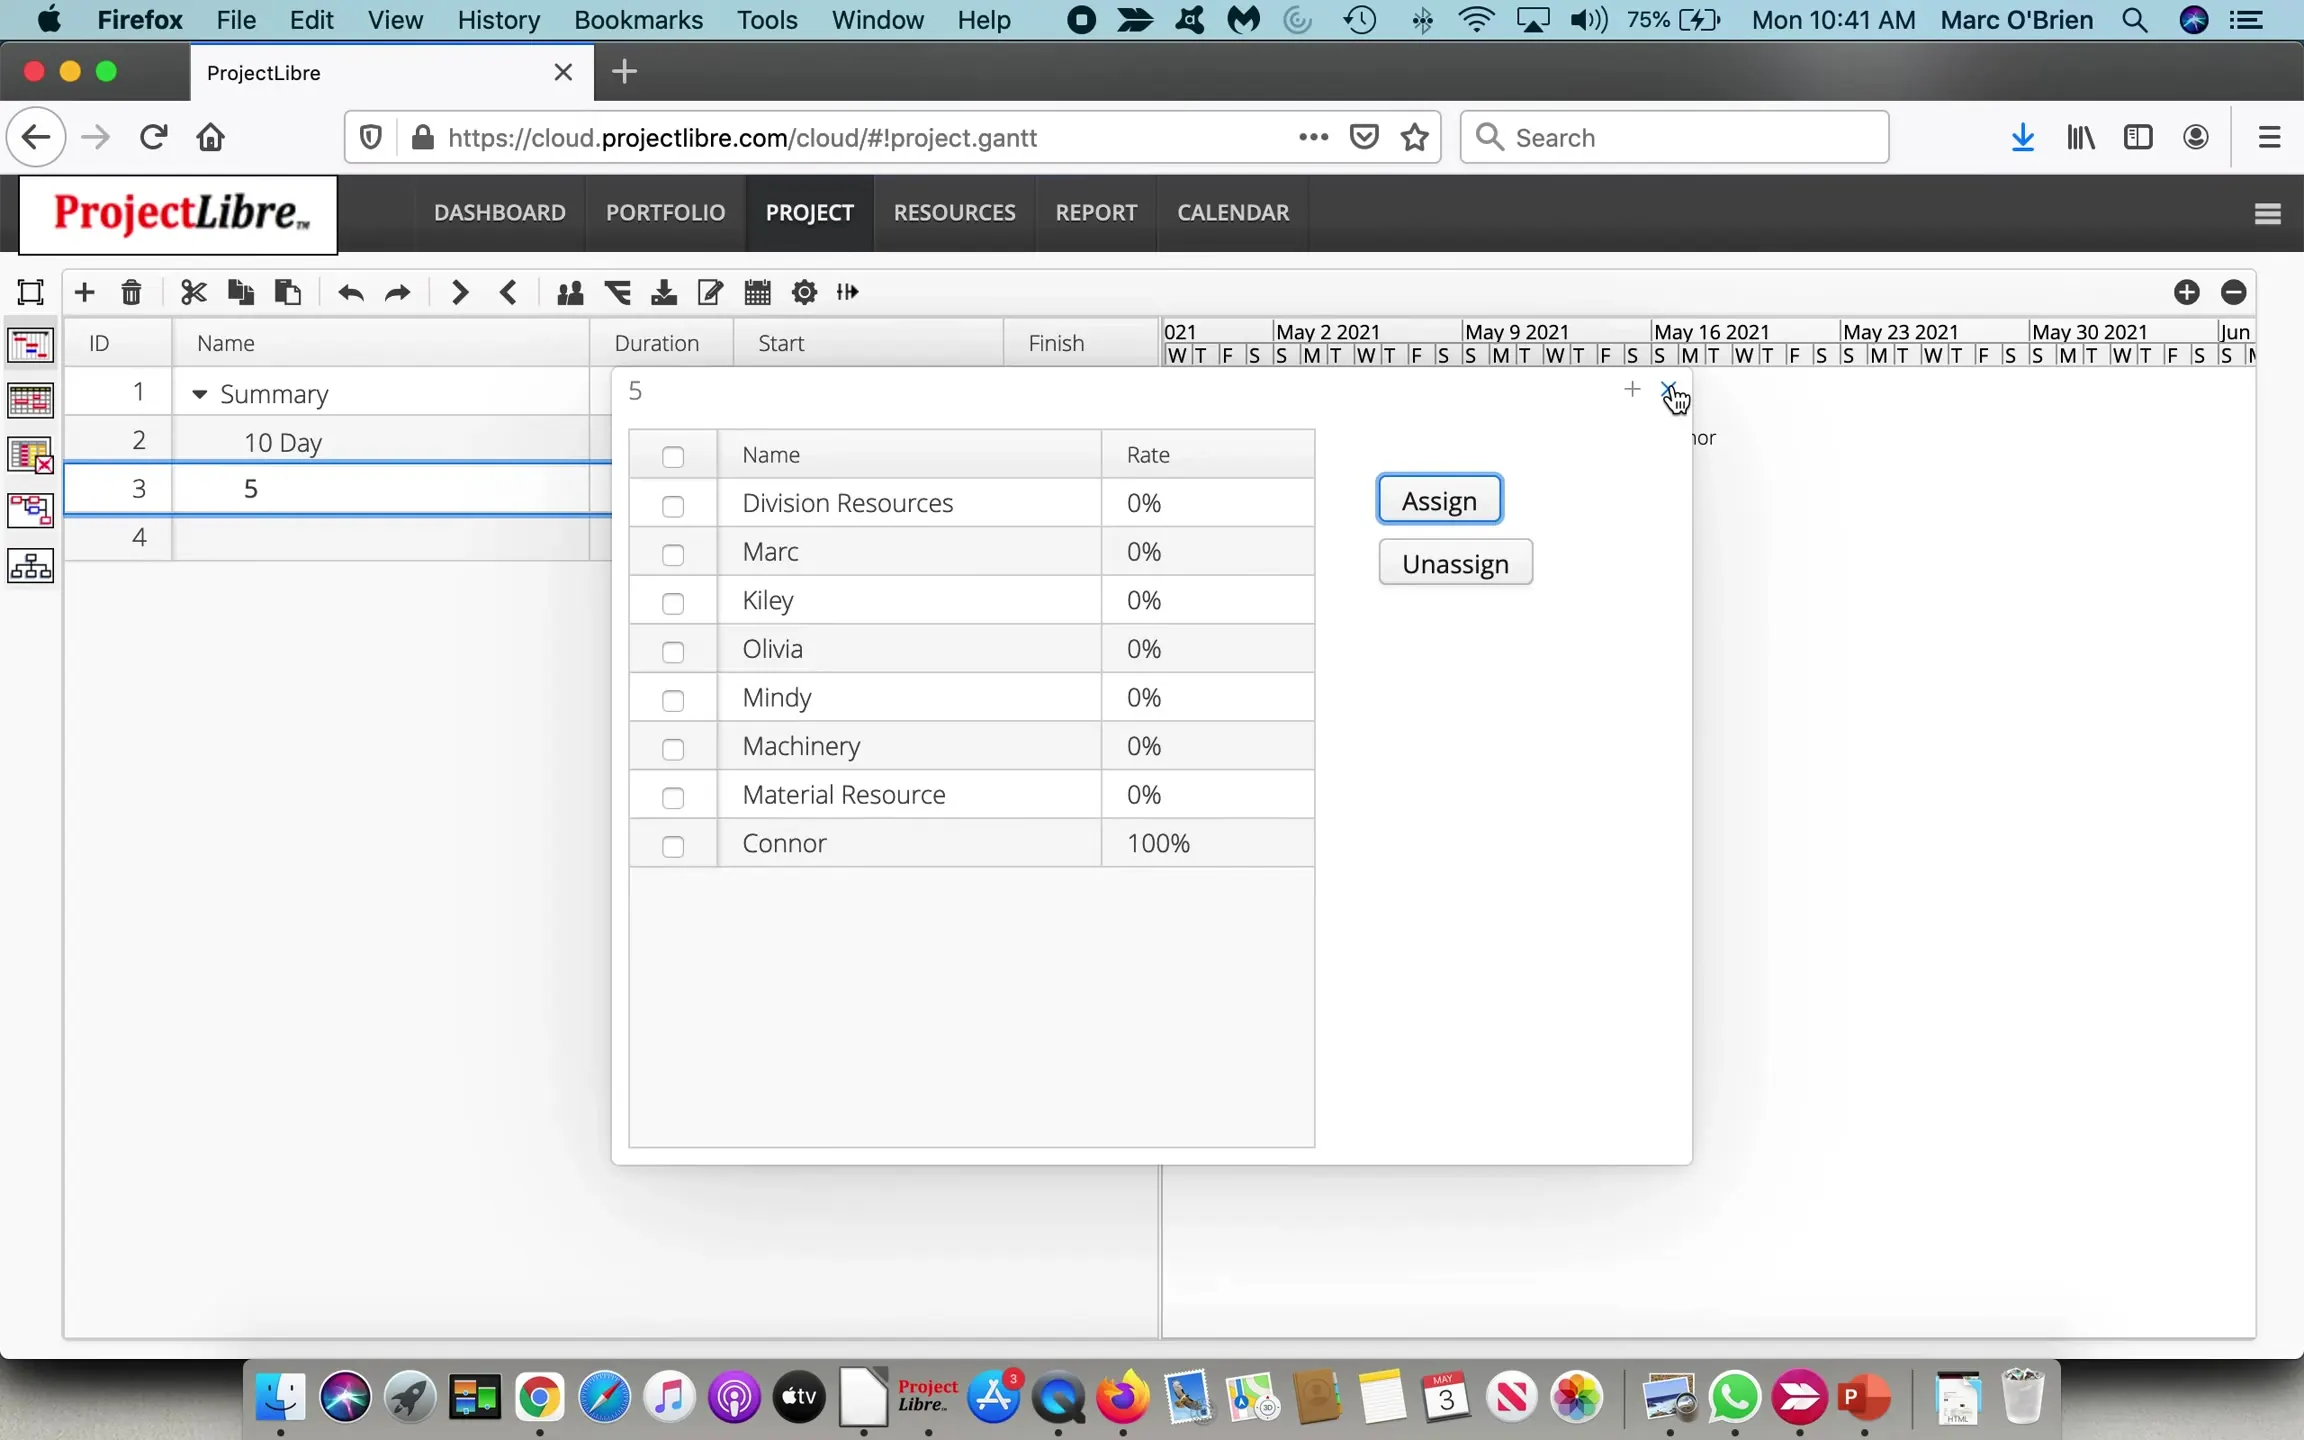This screenshot has width=2304, height=1440.
Task: Click the cut scissors icon
Action: 193,292
